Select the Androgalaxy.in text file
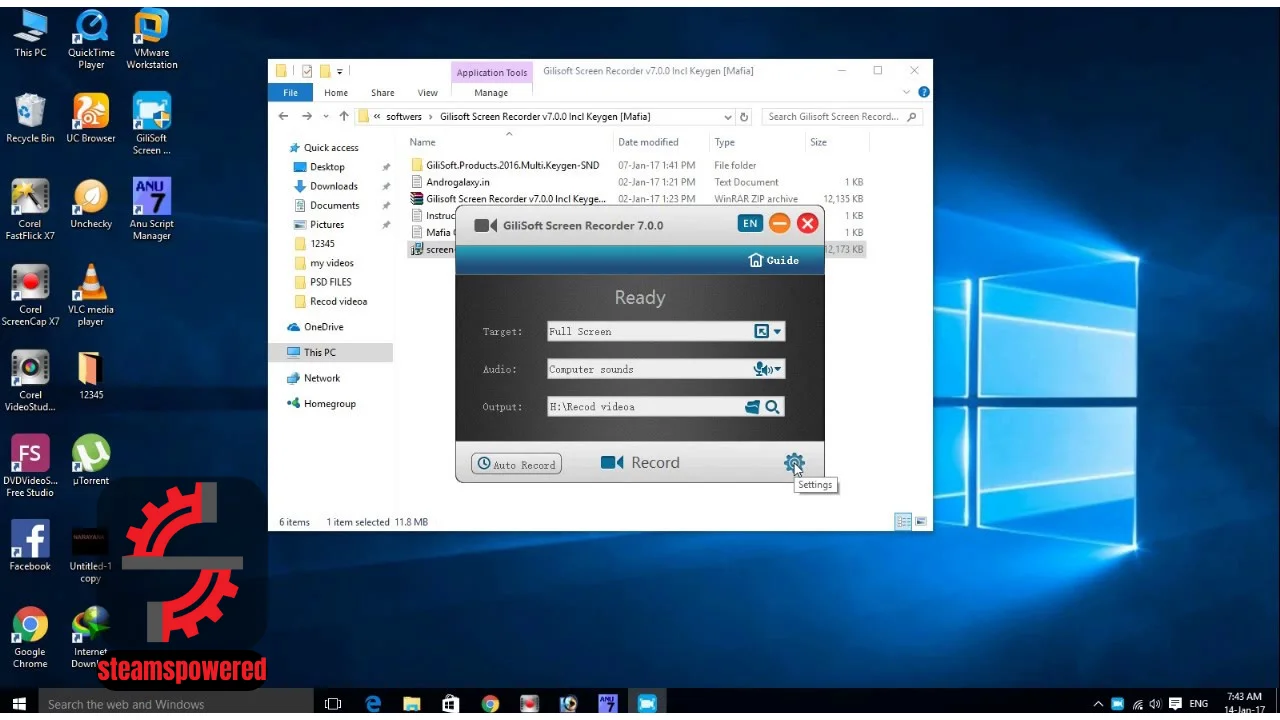 [x=458, y=182]
